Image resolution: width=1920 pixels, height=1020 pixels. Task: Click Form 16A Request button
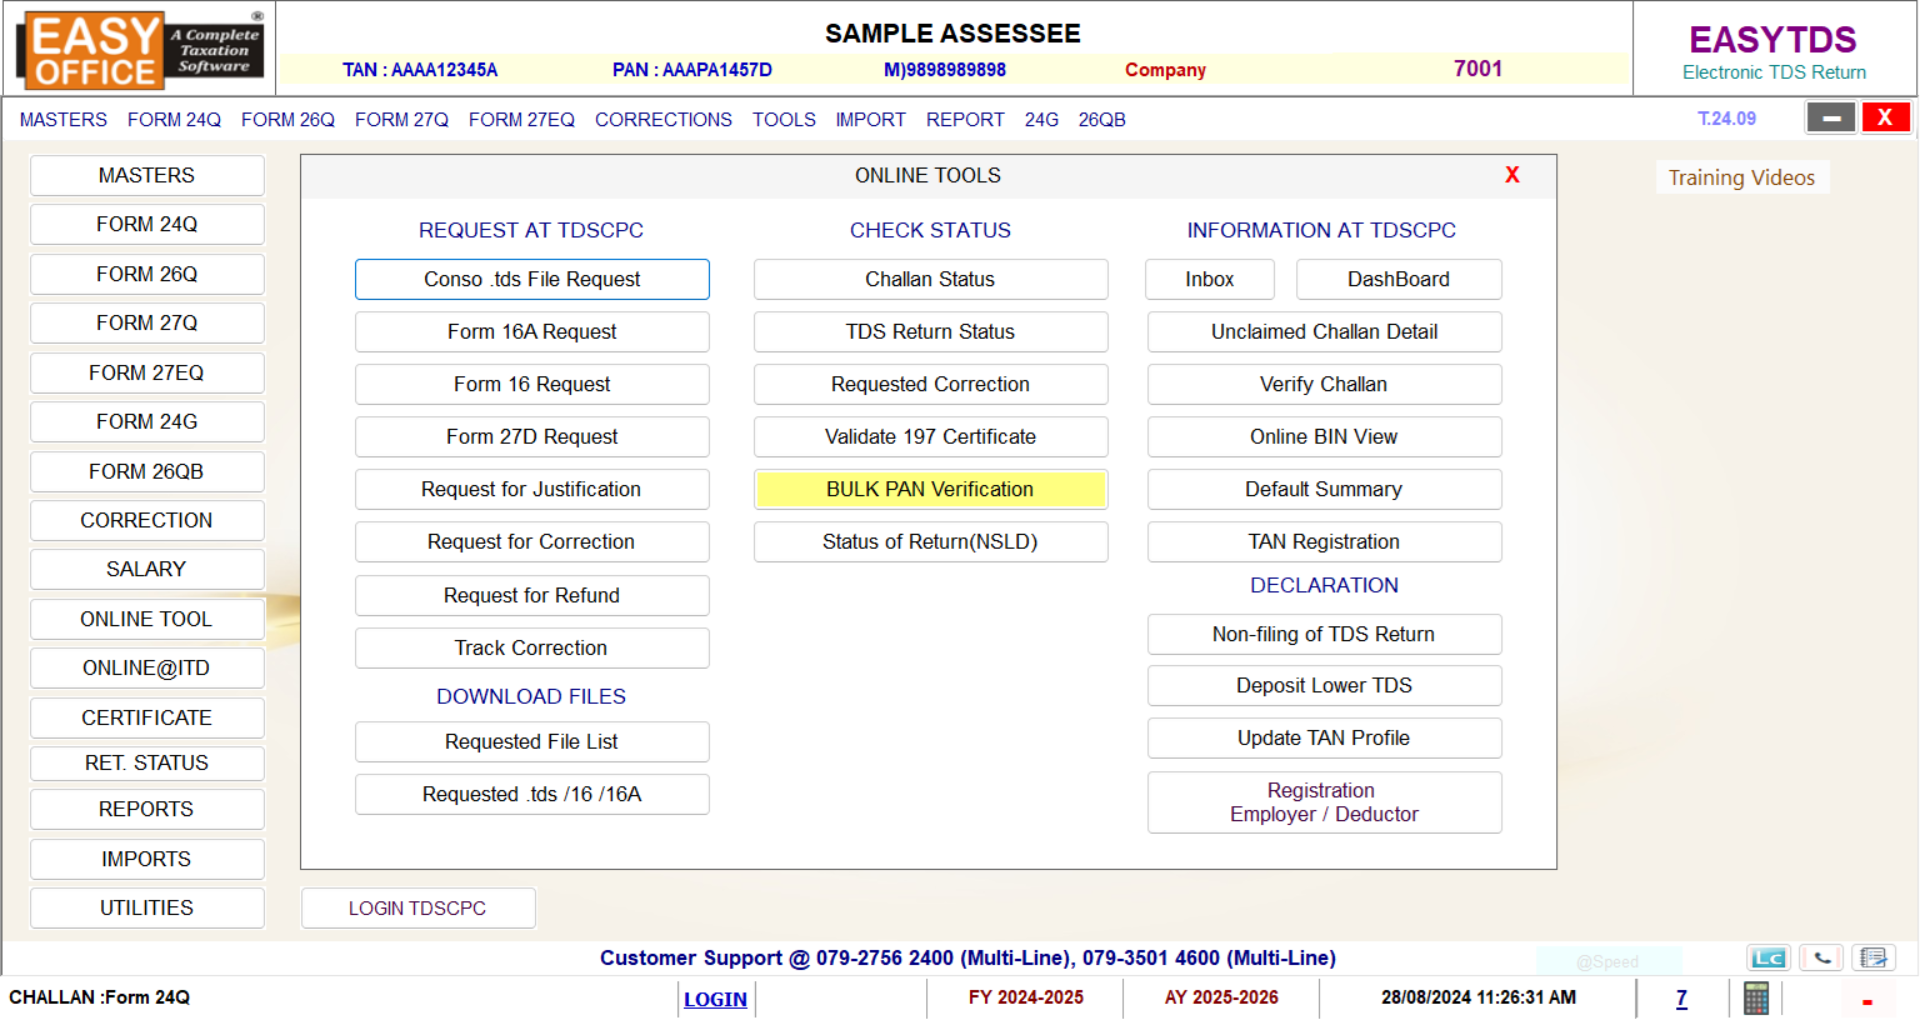[532, 332]
